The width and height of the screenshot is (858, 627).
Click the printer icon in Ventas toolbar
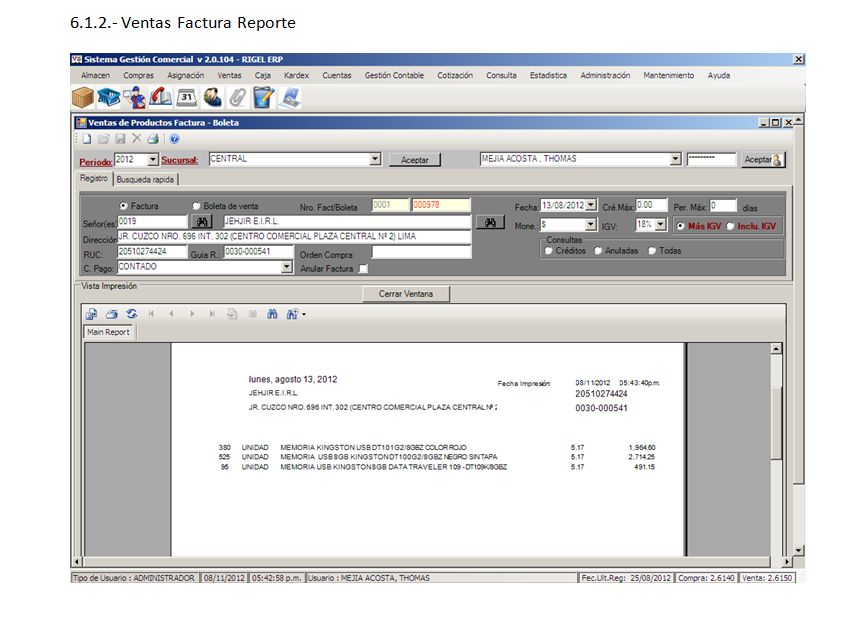153,139
